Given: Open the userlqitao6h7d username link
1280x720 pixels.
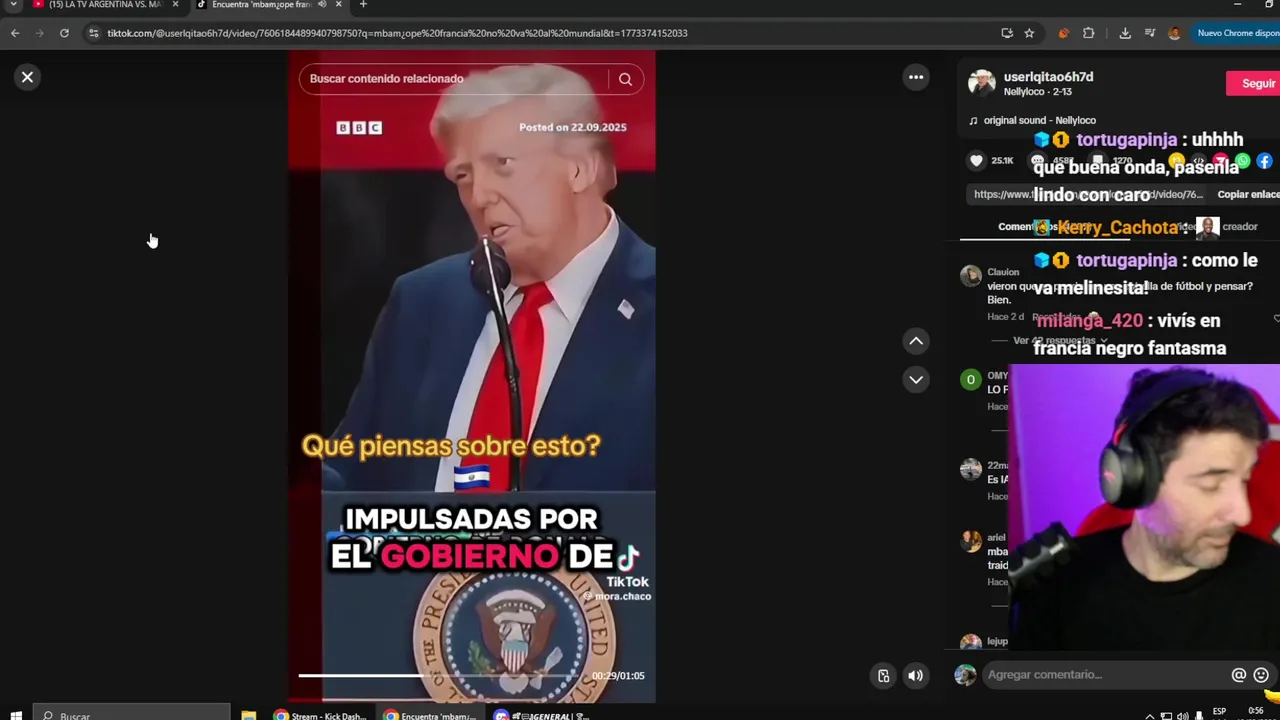Looking at the screenshot, I should tap(1048, 77).
